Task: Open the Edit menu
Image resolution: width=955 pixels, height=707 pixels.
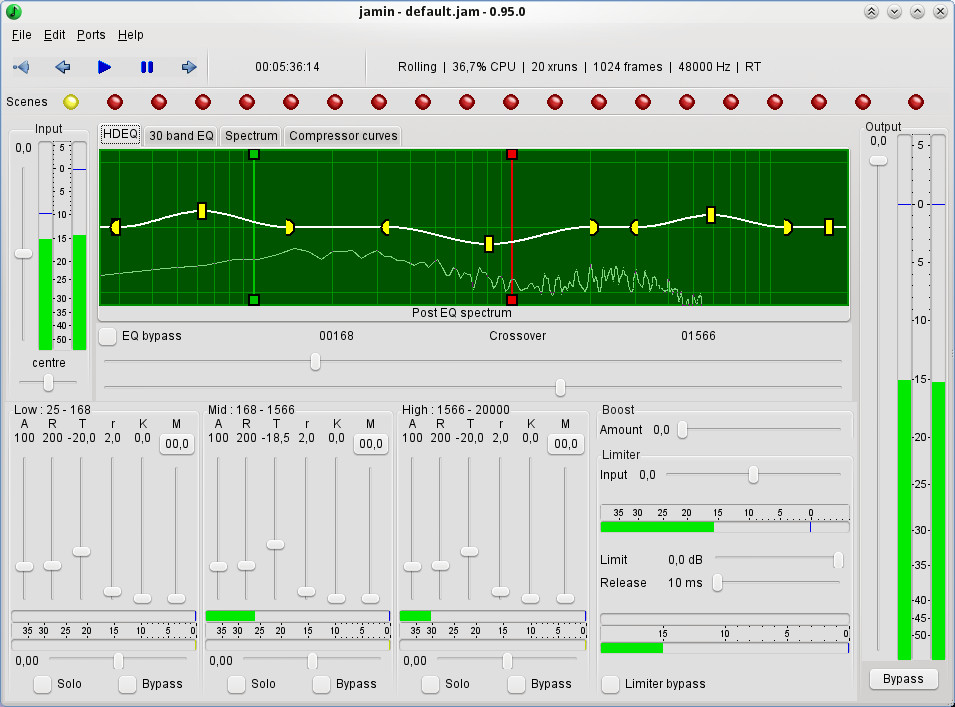Action: (54, 35)
